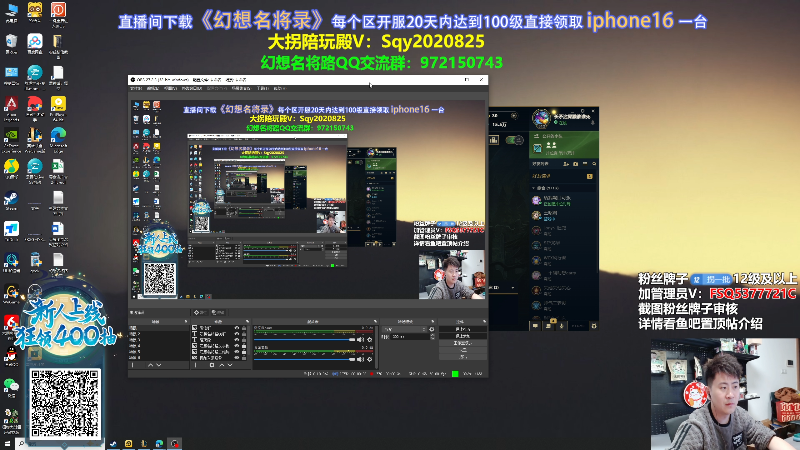The width and height of the screenshot is (800, 450).
Task: Toggle eye of fifth source row
Action: tap(237, 352)
